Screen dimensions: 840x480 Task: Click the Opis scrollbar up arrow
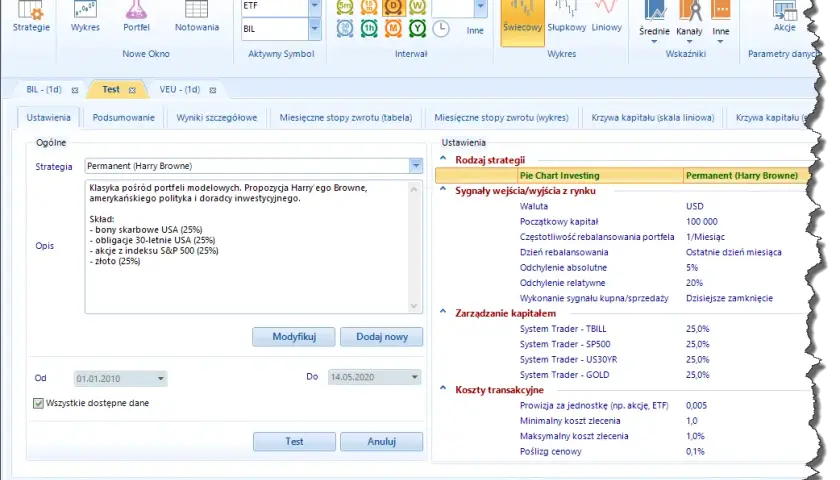point(414,189)
